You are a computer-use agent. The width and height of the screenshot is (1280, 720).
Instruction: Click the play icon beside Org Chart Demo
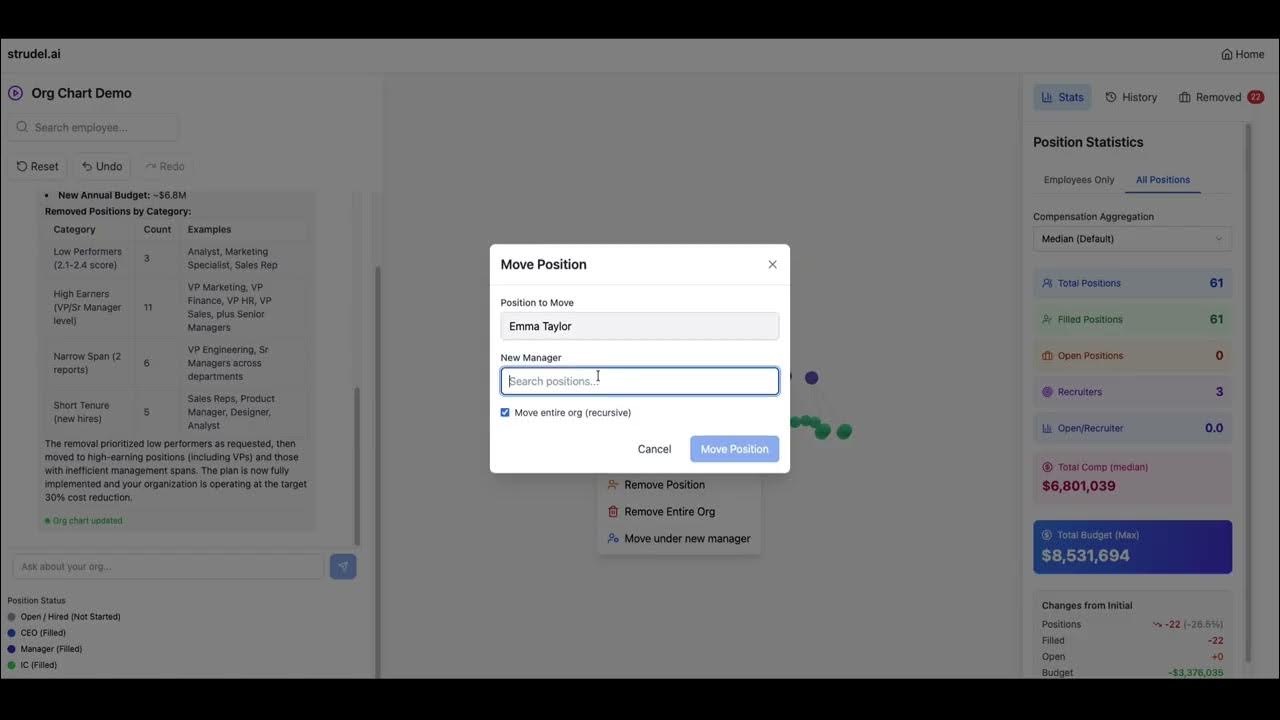click(15, 93)
